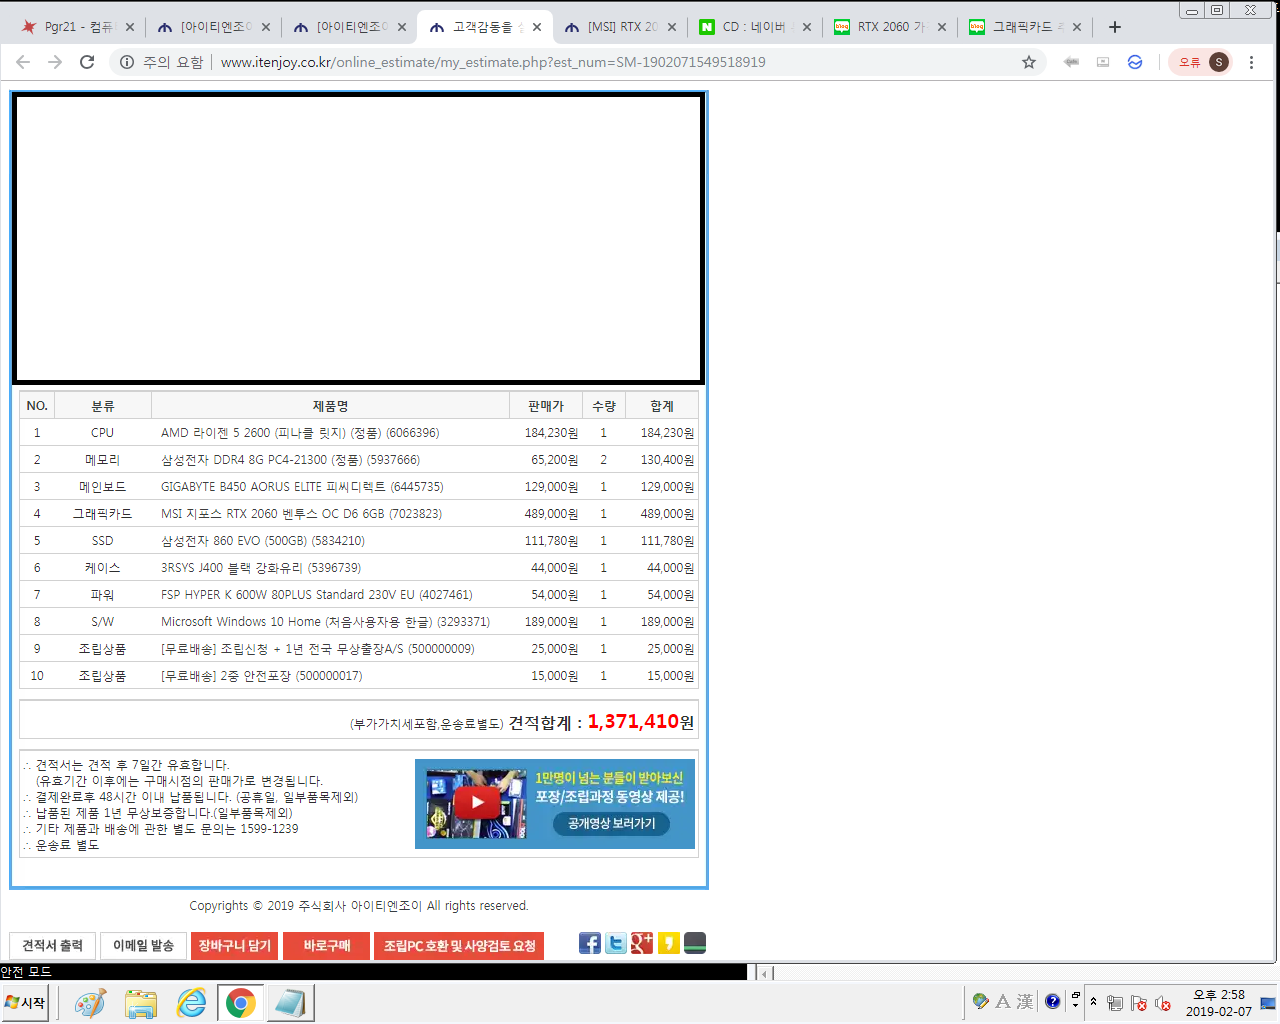Click the dark green-striped share icon
Viewport: 1280px width, 1024px height.
click(695, 943)
